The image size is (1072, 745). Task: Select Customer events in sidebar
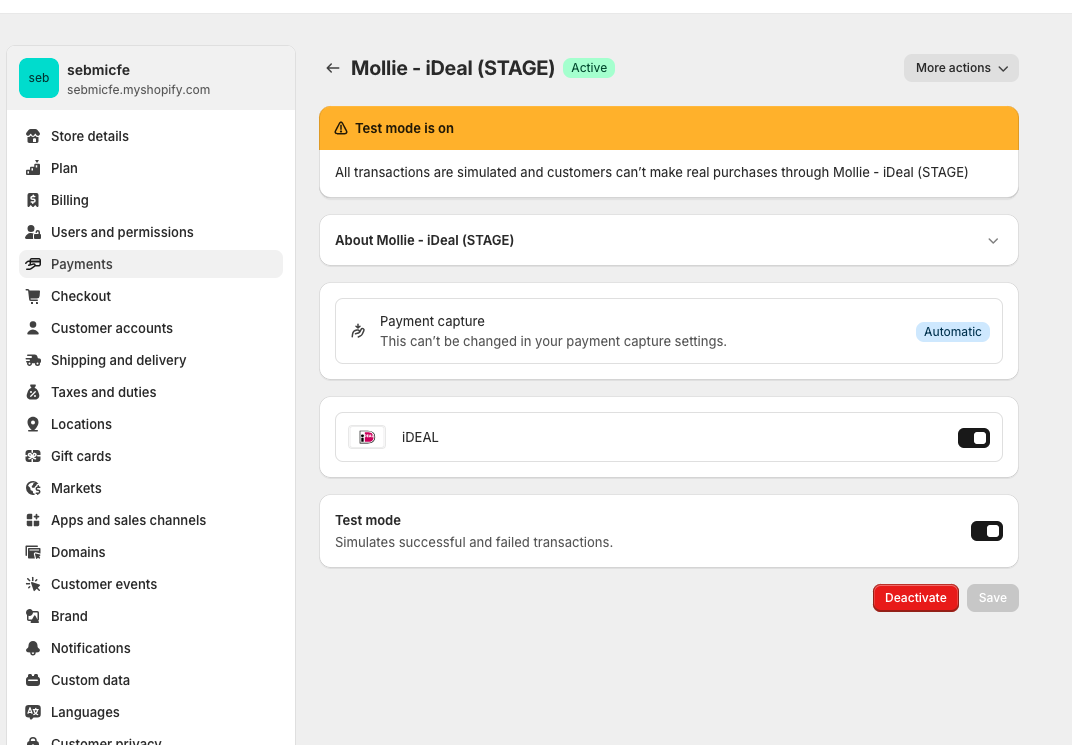tap(150, 584)
